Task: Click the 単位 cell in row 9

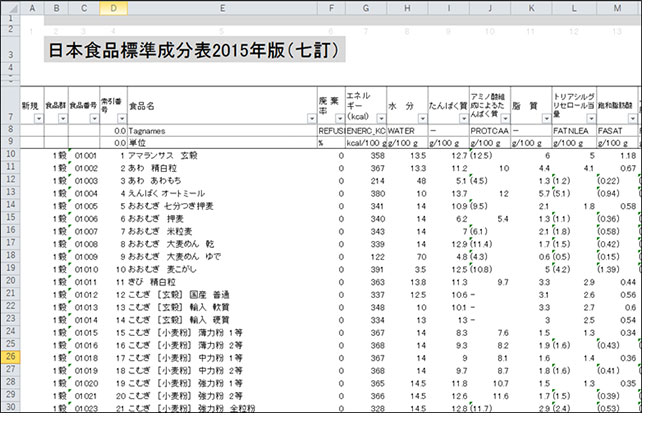Action: [x=222, y=143]
